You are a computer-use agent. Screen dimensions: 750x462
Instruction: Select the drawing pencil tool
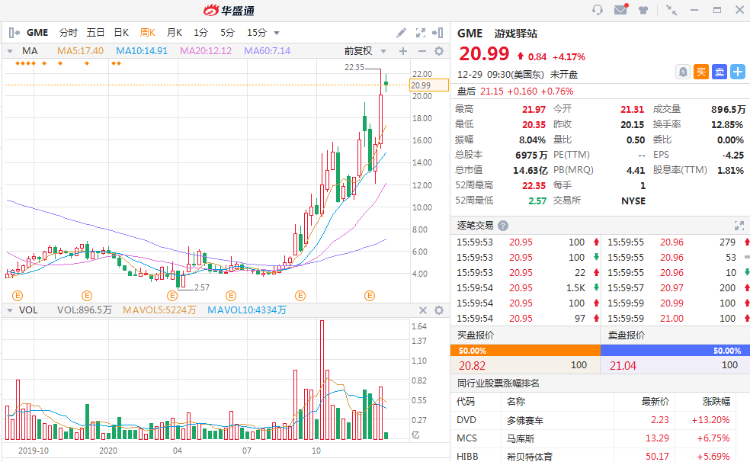(401, 33)
